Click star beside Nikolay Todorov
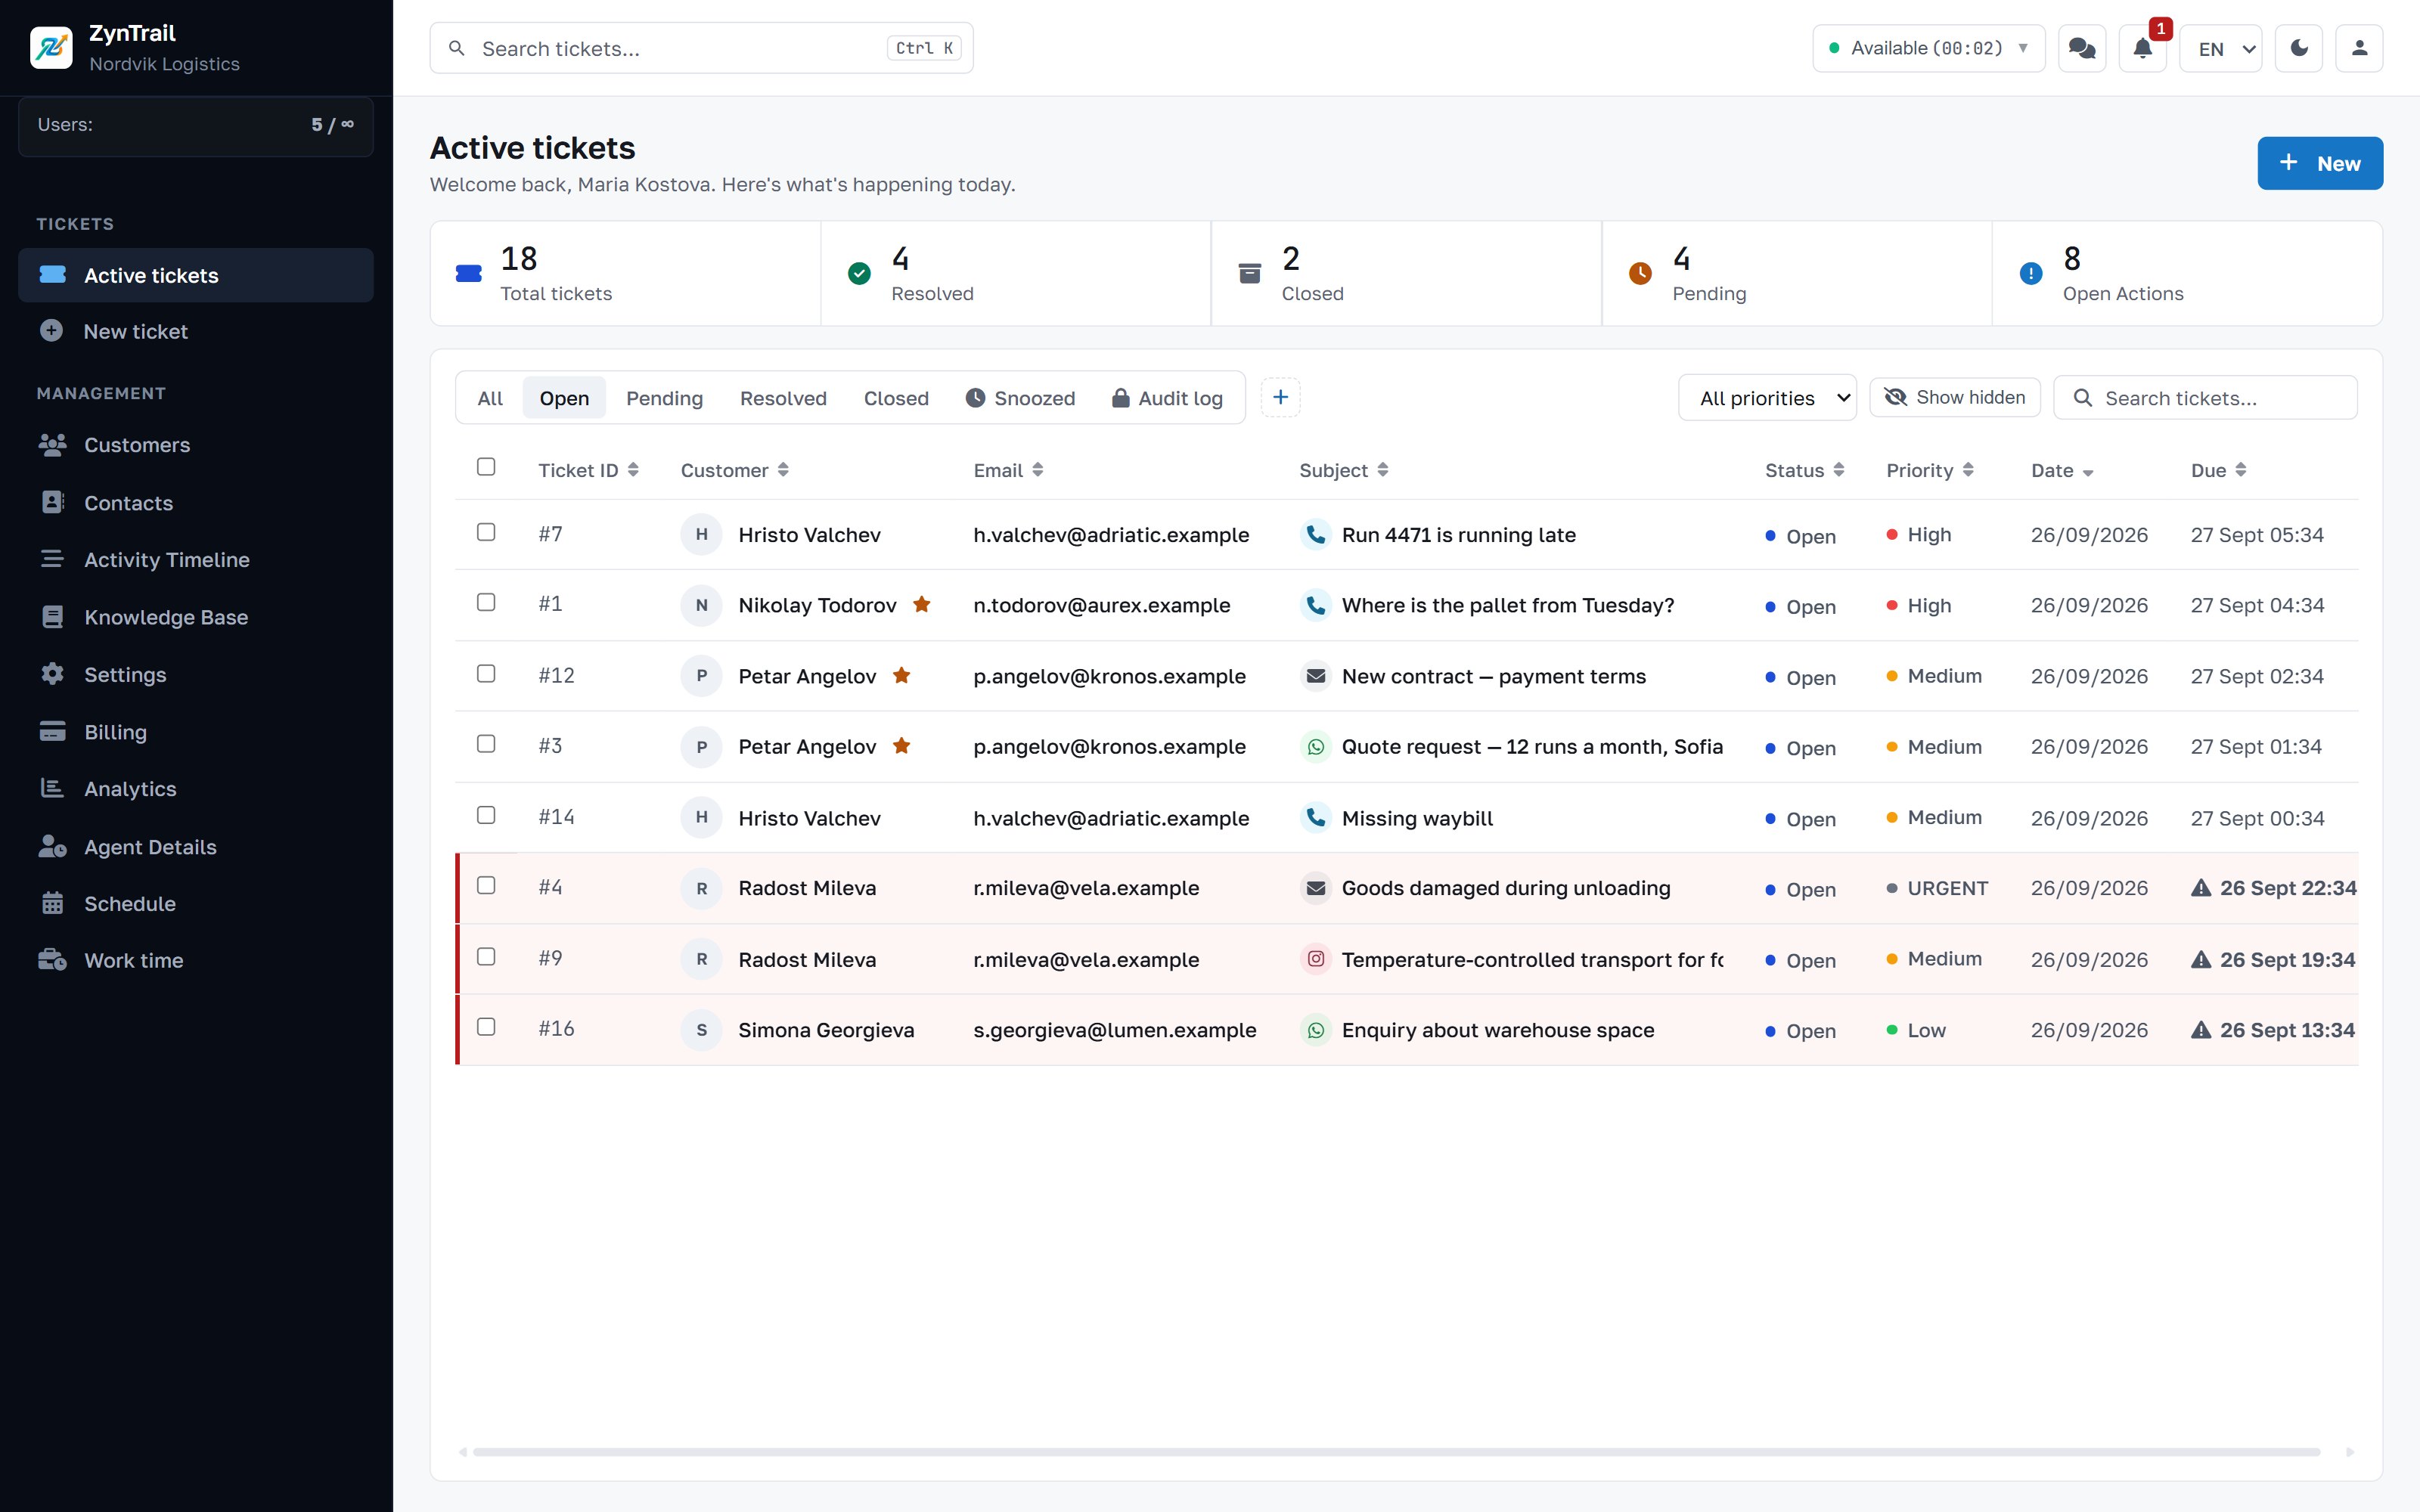 pyautogui.click(x=922, y=604)
